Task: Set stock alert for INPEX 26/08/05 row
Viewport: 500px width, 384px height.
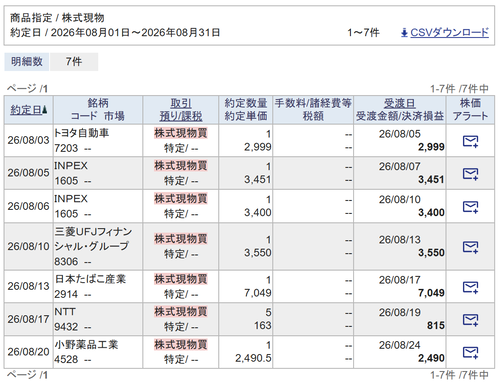Action: [470, 174]
